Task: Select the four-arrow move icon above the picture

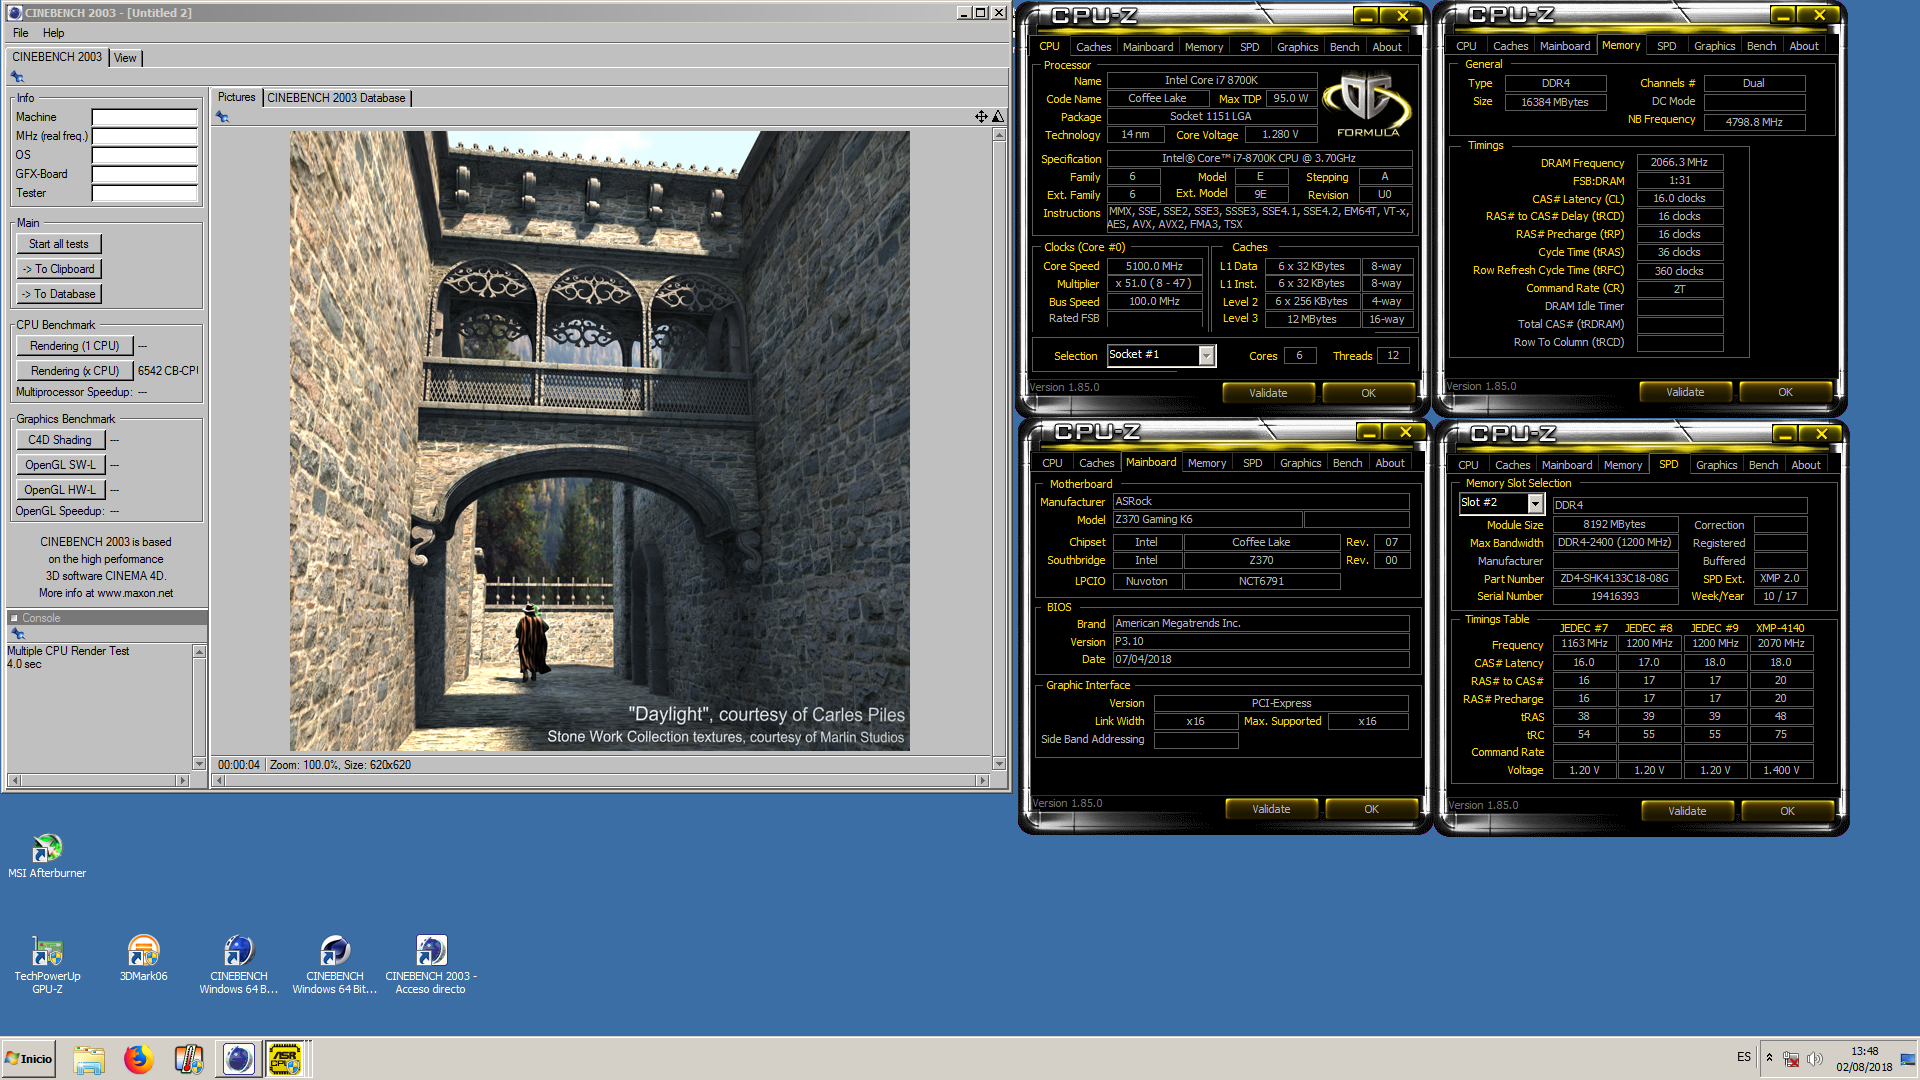Action: point(981,117)
